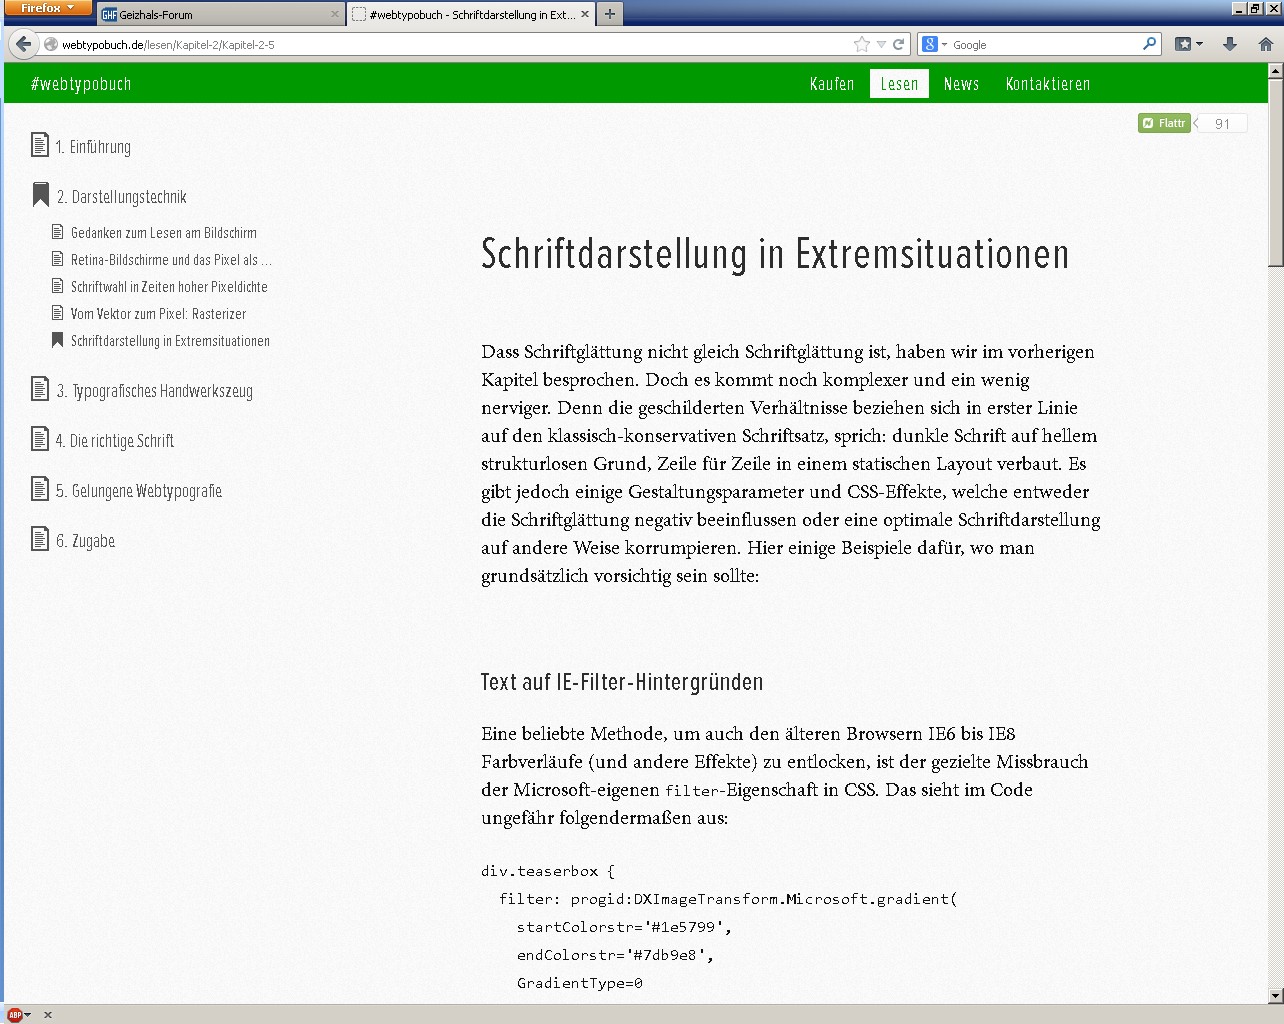Open the Downloads arrow icon
The height and width of the screenshot is (1024, 1284).
tap(1230, 44)
